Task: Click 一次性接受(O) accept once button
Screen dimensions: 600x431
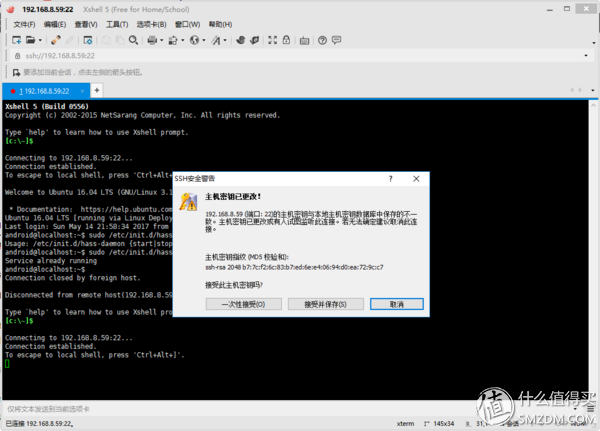Action: (244, 304)
